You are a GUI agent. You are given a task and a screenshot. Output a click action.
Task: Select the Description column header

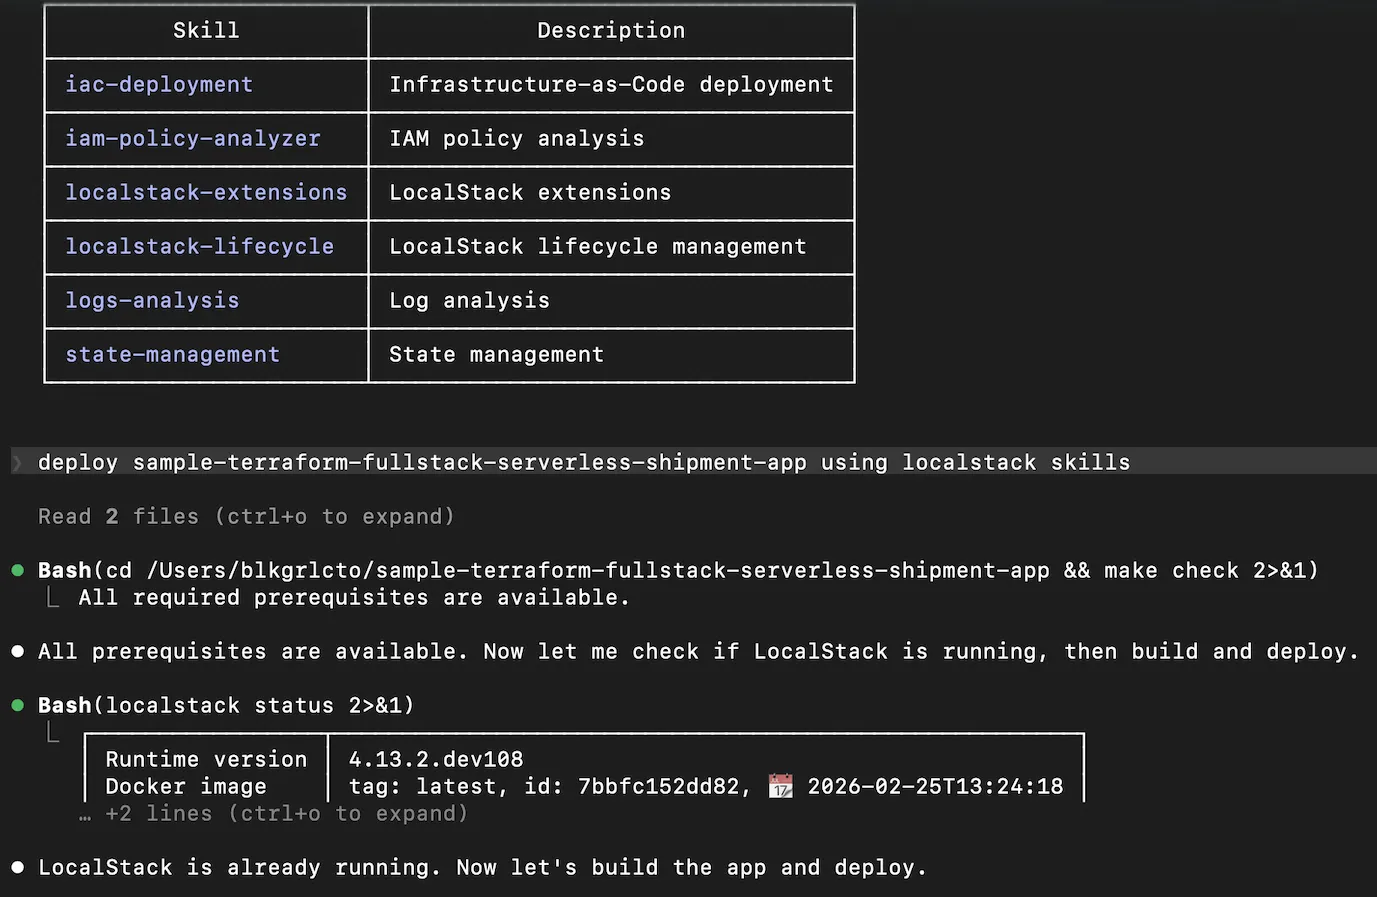click(611, 30)
